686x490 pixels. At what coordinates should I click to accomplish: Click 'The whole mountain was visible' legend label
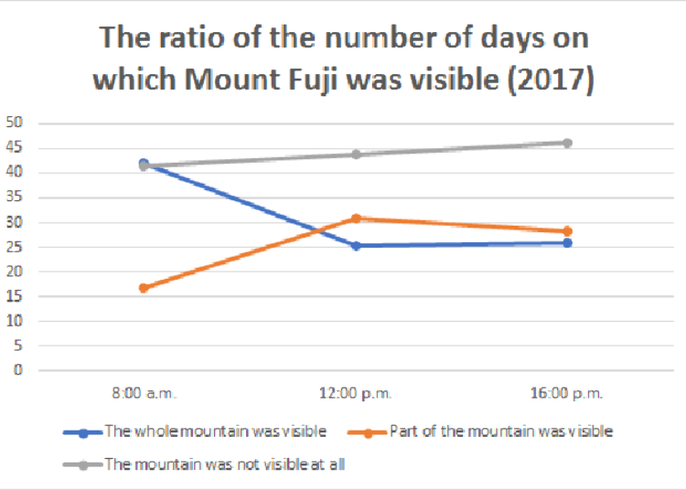pos(216,433)
